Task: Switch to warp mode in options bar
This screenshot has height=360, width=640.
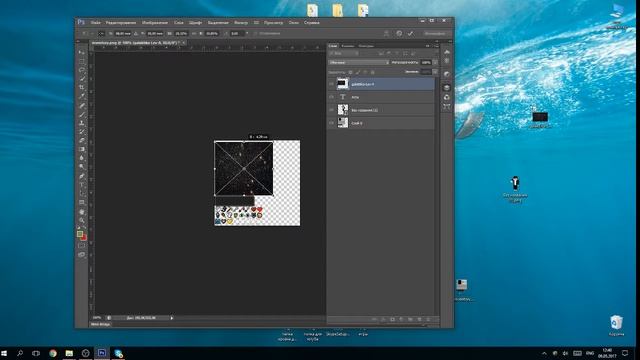Action: tap(386, 33)
